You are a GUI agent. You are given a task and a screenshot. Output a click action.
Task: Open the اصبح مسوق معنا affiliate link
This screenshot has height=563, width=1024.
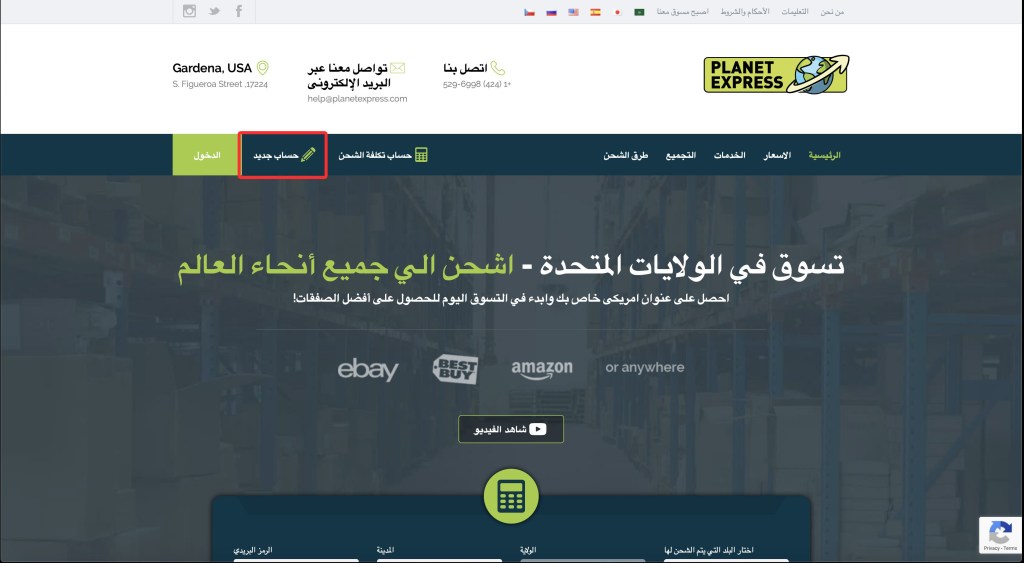682,12
